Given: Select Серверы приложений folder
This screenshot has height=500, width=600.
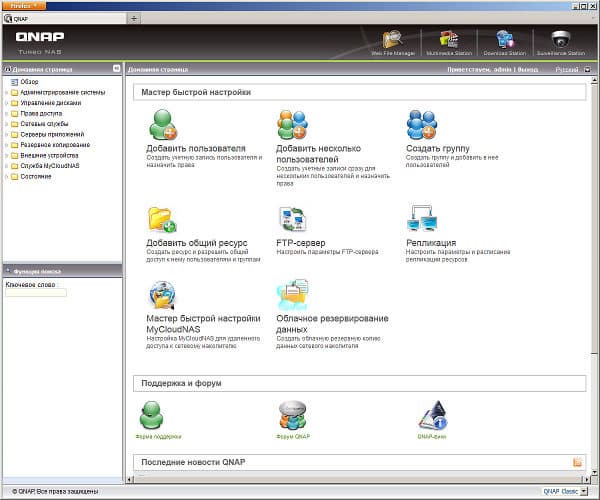Looking at the screenshot, I should coord(52,135).
